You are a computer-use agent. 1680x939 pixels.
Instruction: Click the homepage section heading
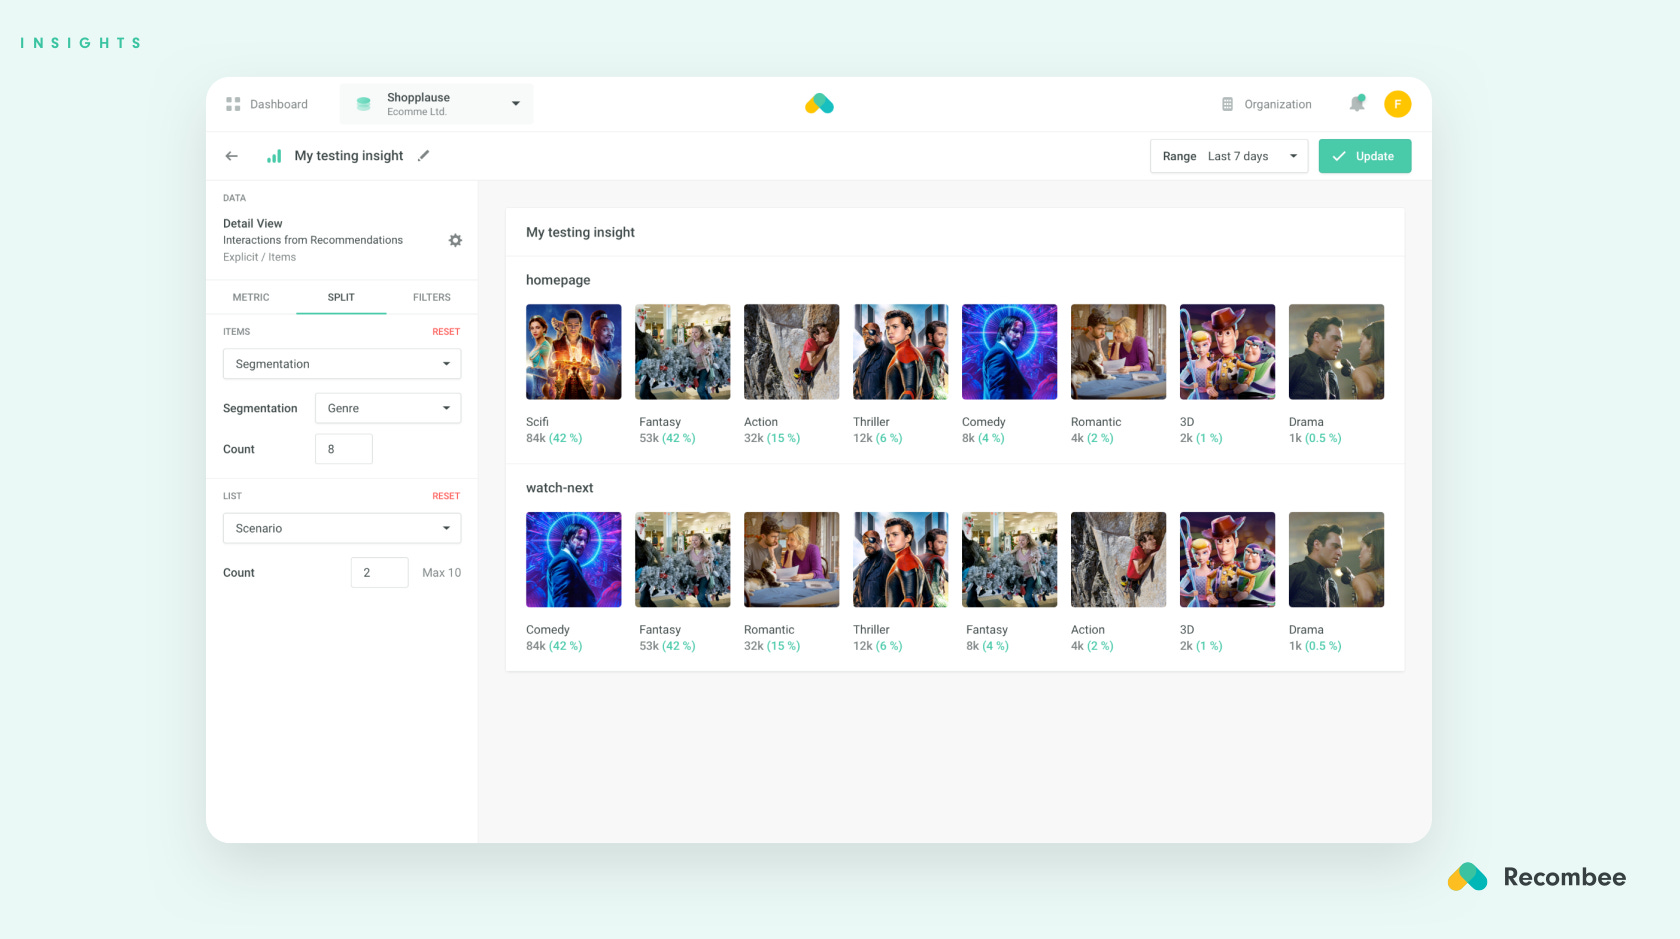[558, 280]
